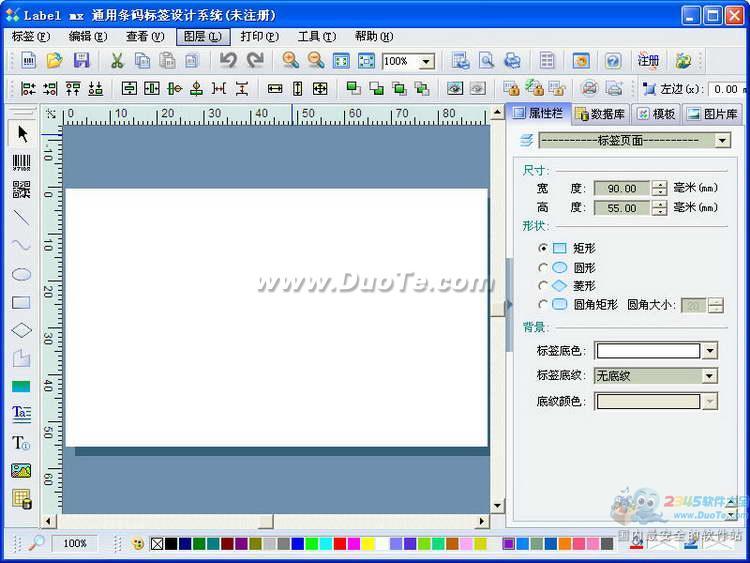Switch to the 模板 tab
This screenshot has width=750, height=563.
click(656, 114)
